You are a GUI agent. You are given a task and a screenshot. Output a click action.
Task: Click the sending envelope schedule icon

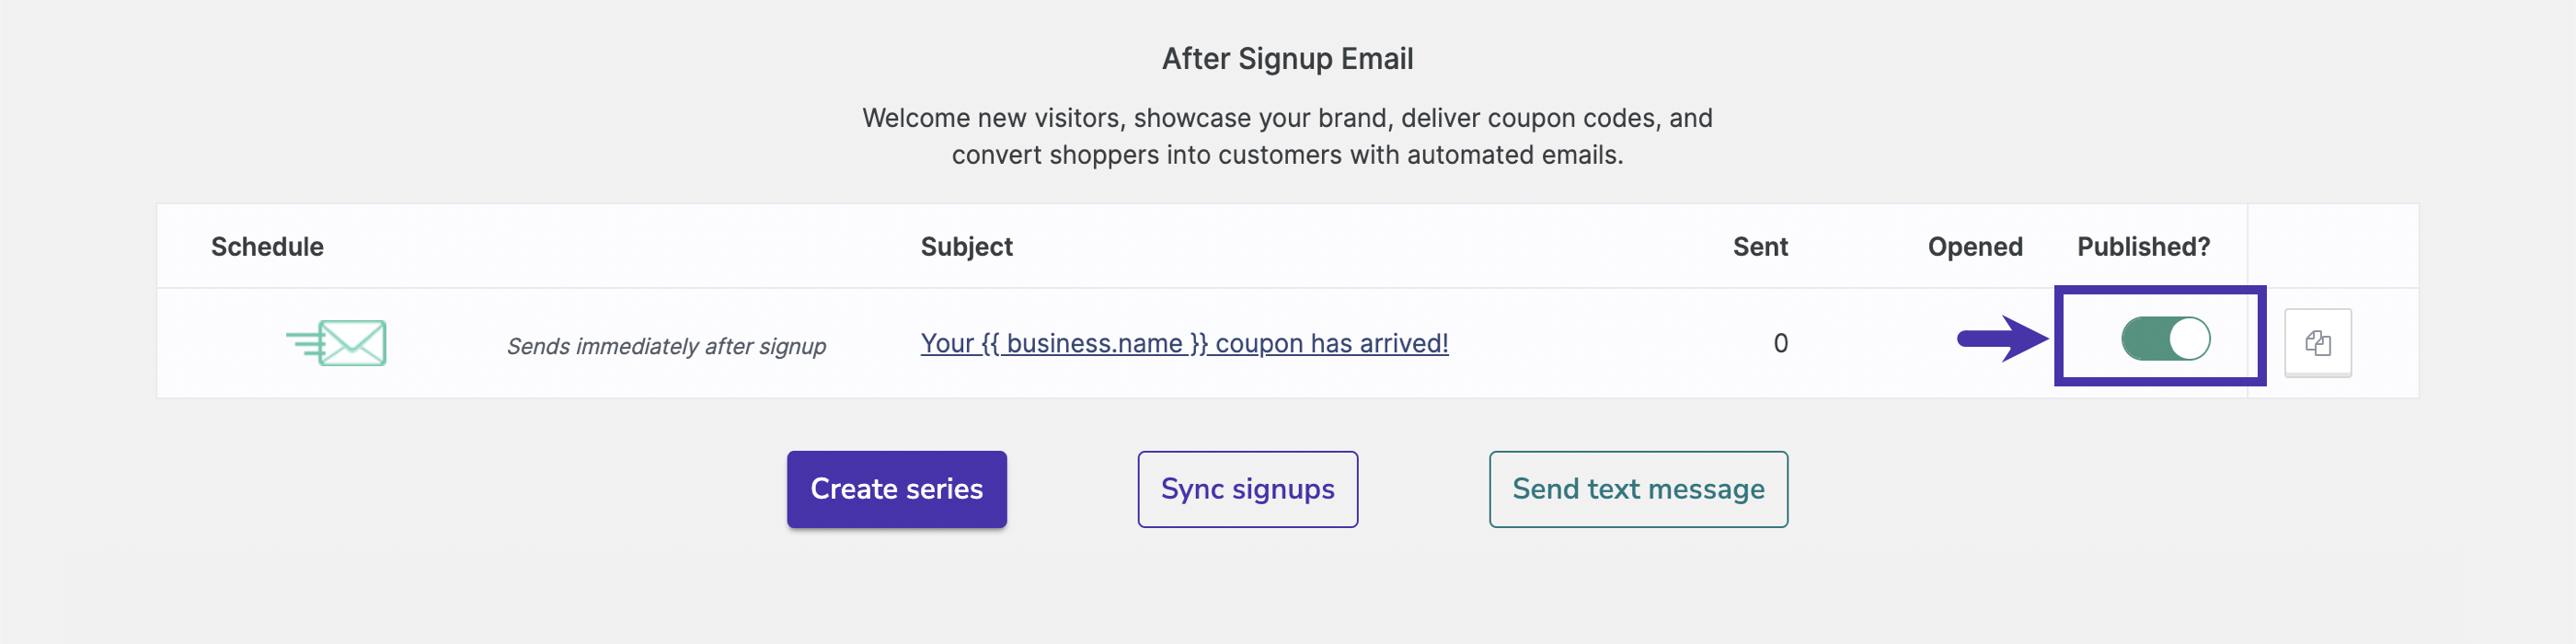[338, 343]
